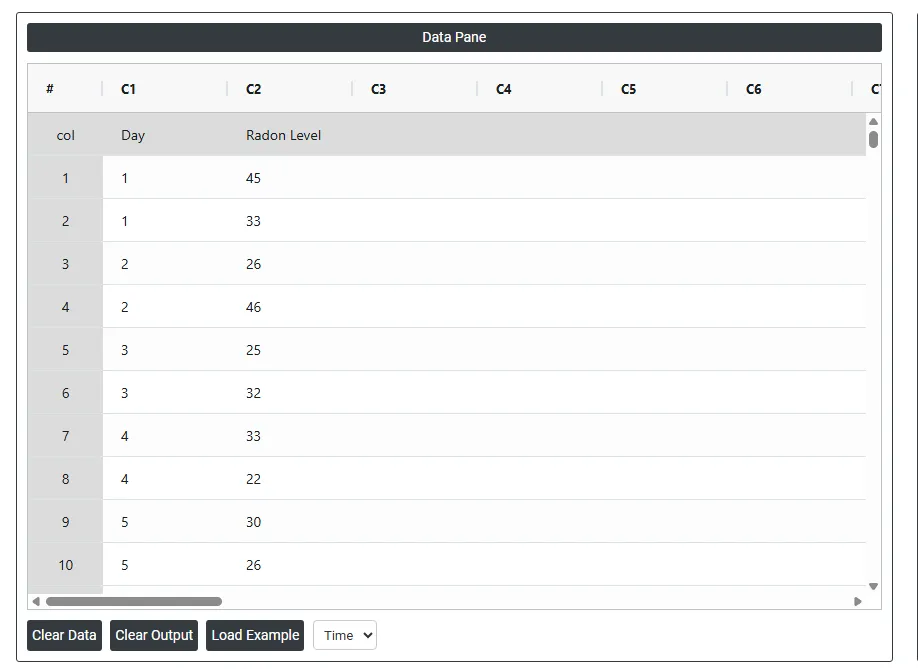This screenshot has height=669, width=918.
Task: Click Day value in row 6
Action: [x=165, y=393]
